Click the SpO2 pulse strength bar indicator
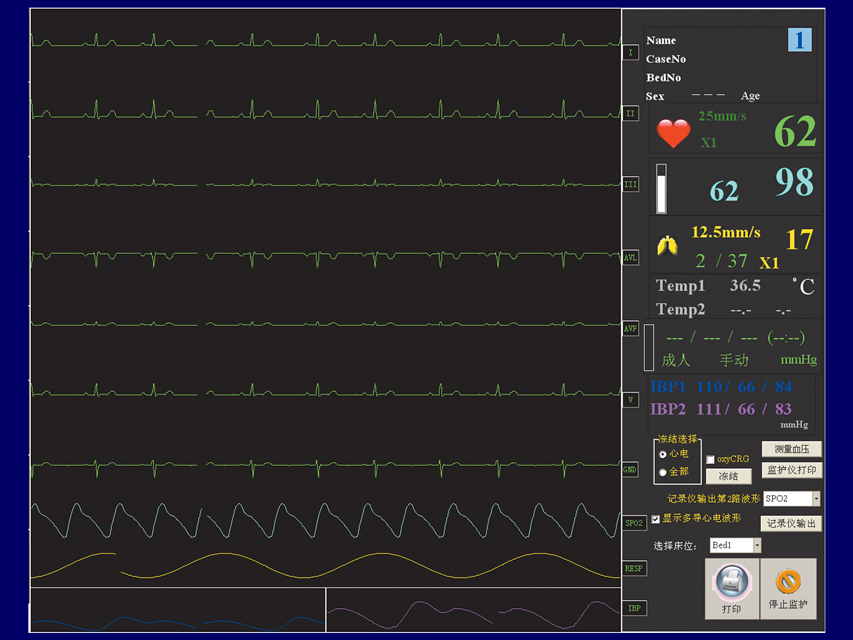Image resolution: width=853 pixels, height=640 pixels. (x=661, y=189)
